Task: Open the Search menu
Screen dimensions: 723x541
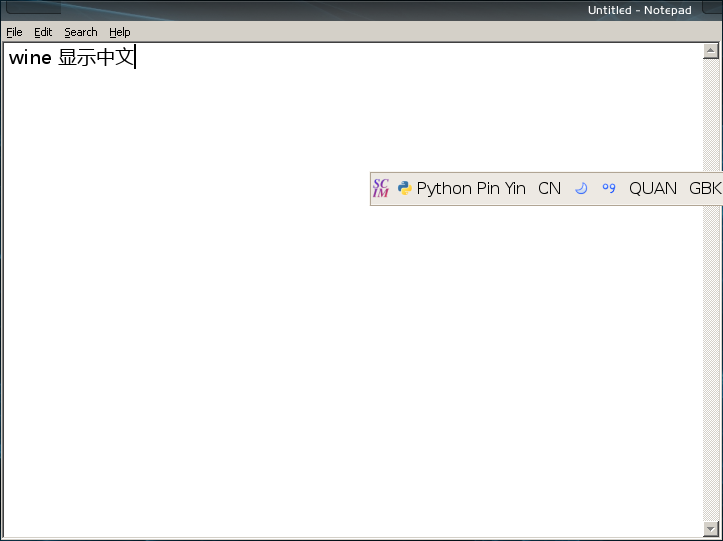Action: [81, 32]
